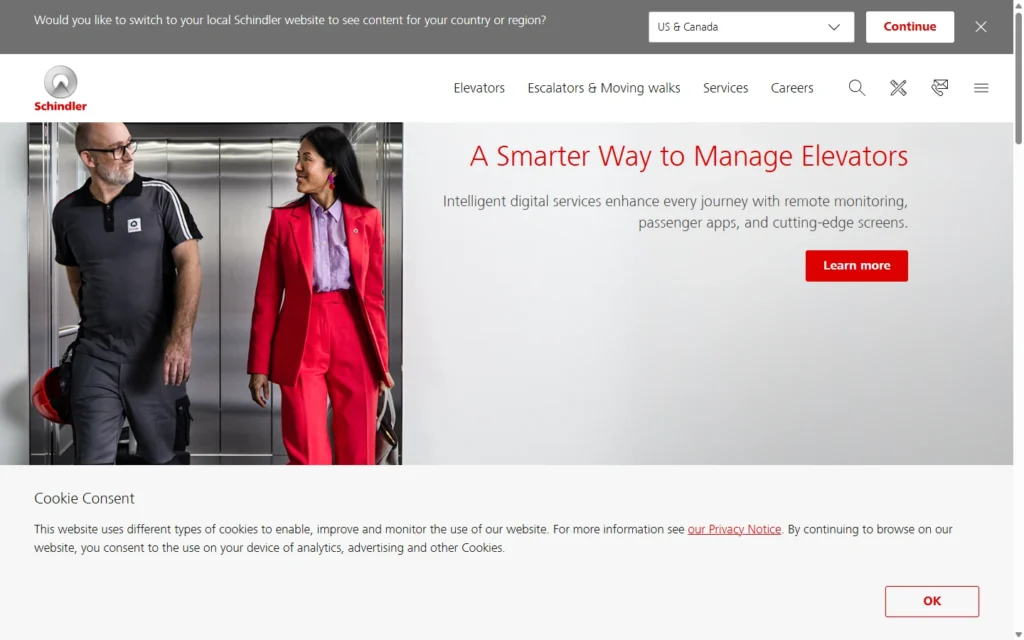The width and height of the screenshot is (1024, 640).
Task: Click the Schindler logo
Action: point(60,88)
